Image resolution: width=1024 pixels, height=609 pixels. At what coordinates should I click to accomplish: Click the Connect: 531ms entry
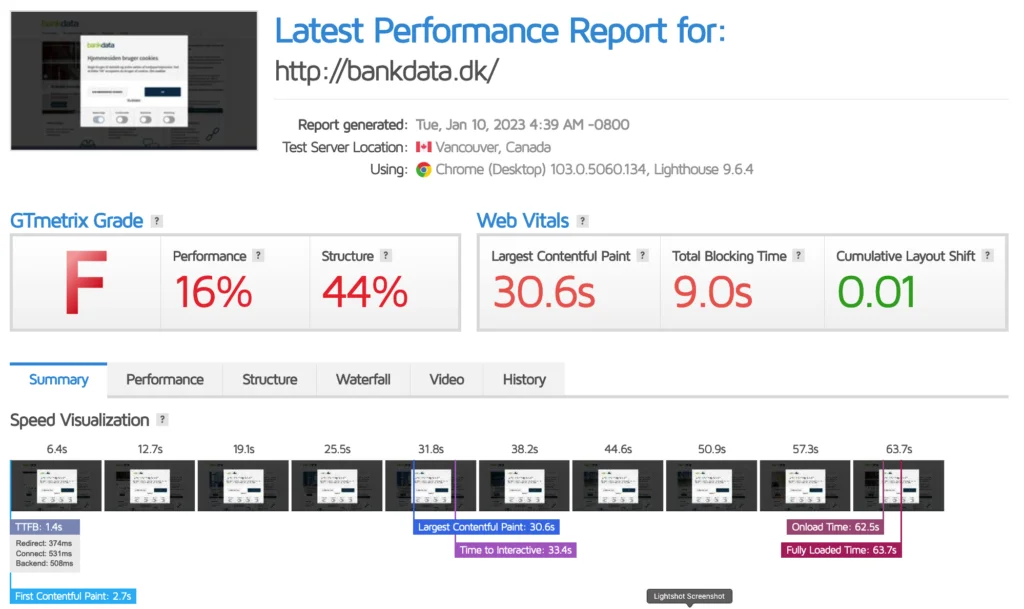coord(44,554)
